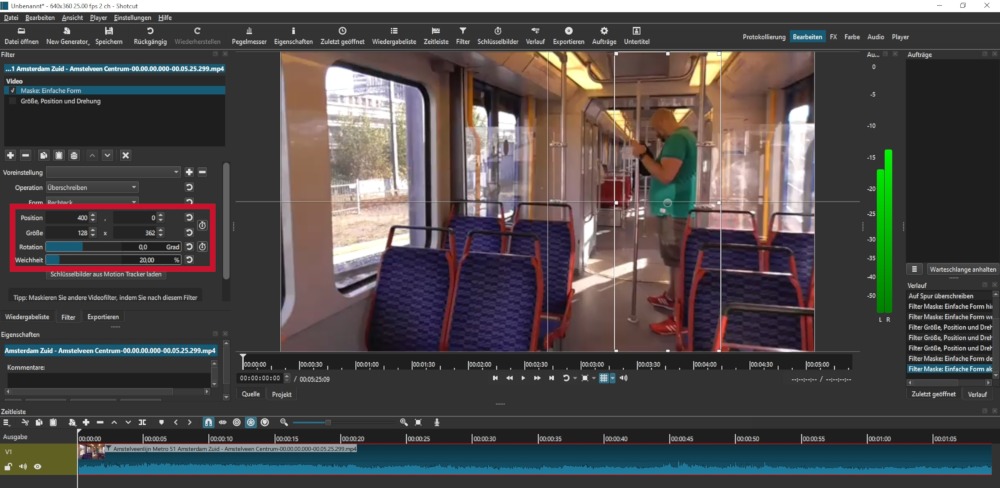This screenshot has height=488, width=1000.
Task: Click inside the Weichheit softness slider
Action: (112, 260)
